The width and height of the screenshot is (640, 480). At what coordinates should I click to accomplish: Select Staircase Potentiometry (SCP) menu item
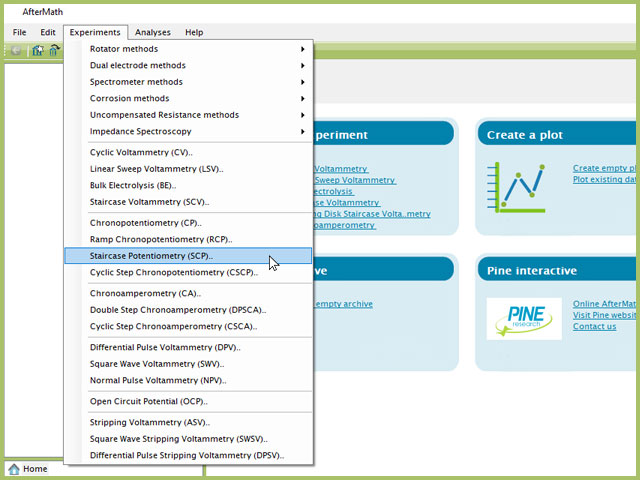click(x=189, y=256)
